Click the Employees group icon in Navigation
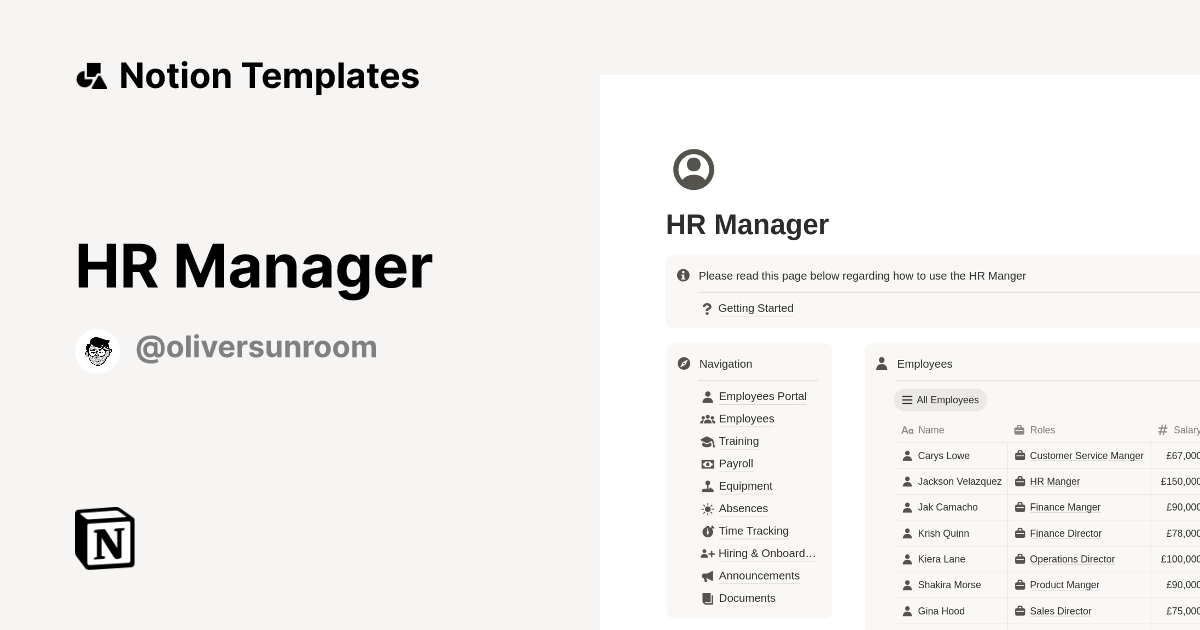Viewport: 1200px width, 630px height. tap(707, 418)
